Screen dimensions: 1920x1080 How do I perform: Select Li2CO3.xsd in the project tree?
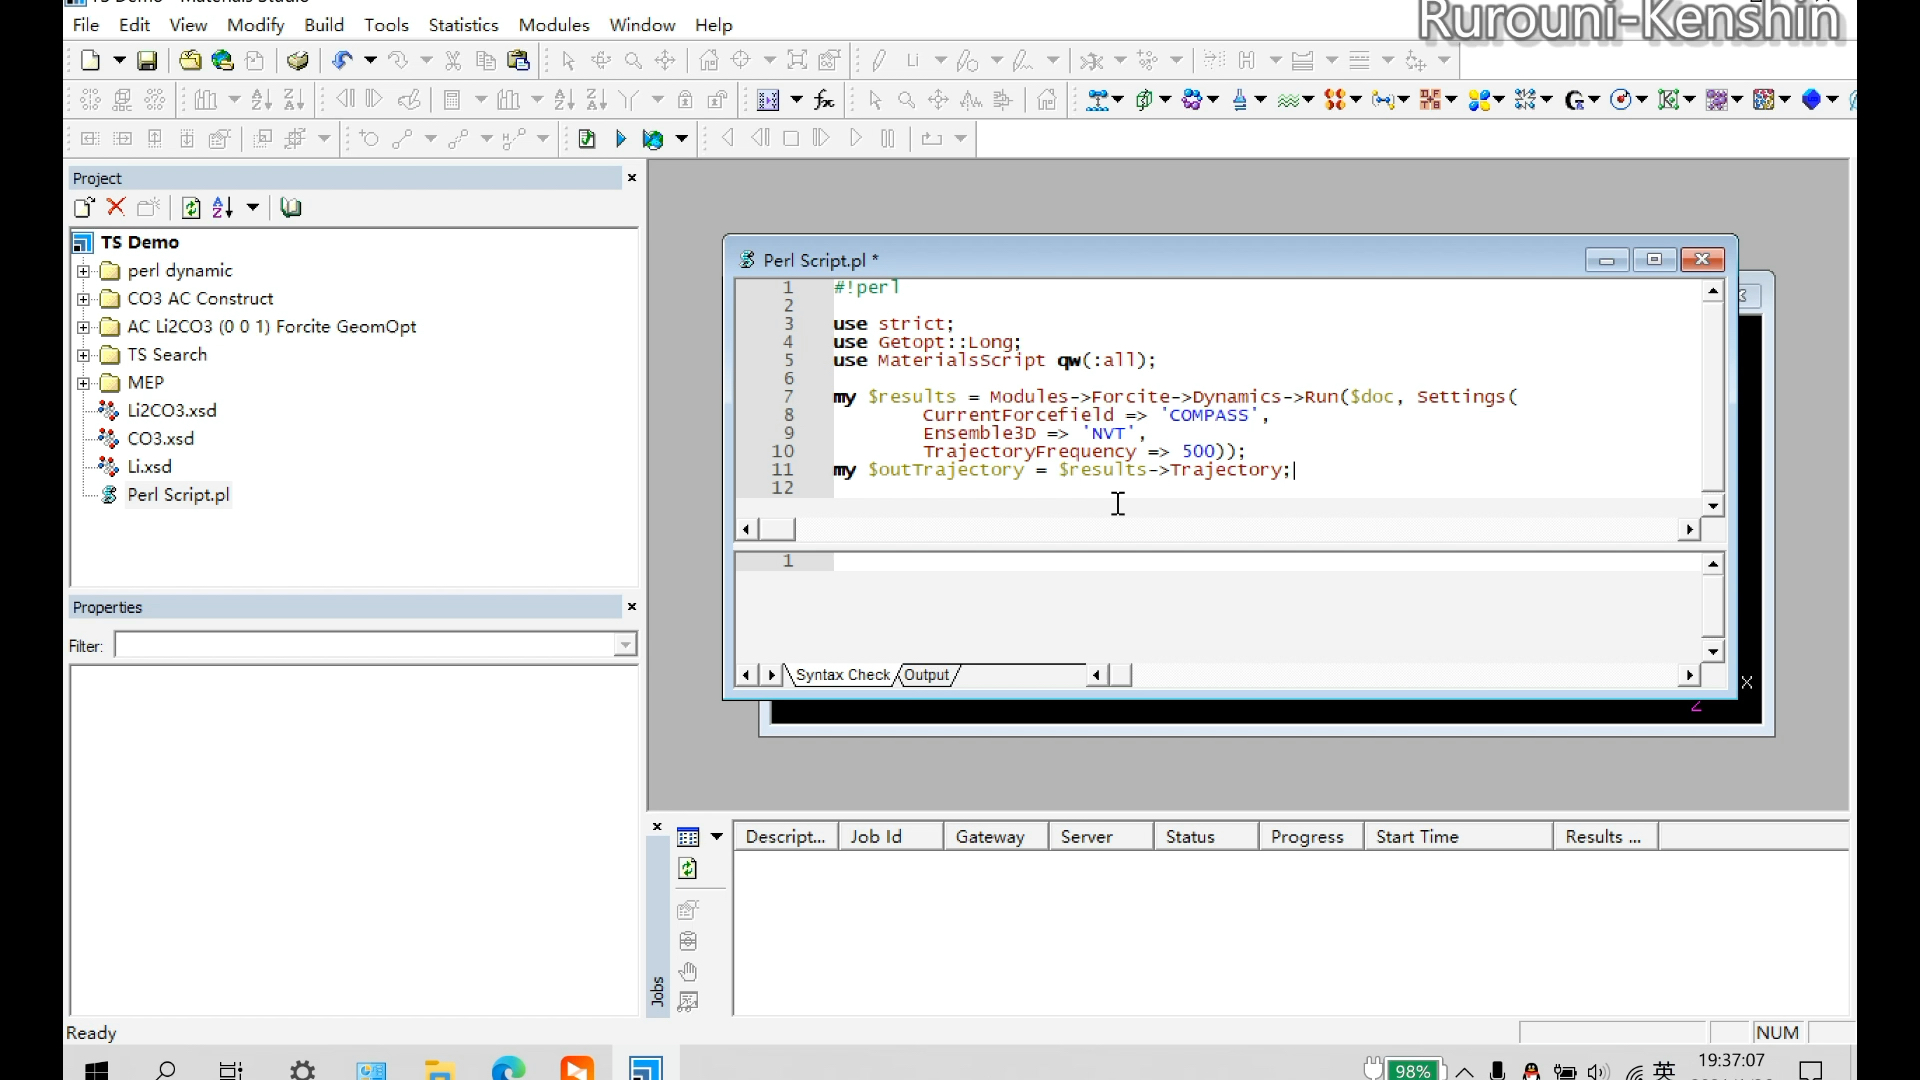pyautogui.click(x=171, y=411)
